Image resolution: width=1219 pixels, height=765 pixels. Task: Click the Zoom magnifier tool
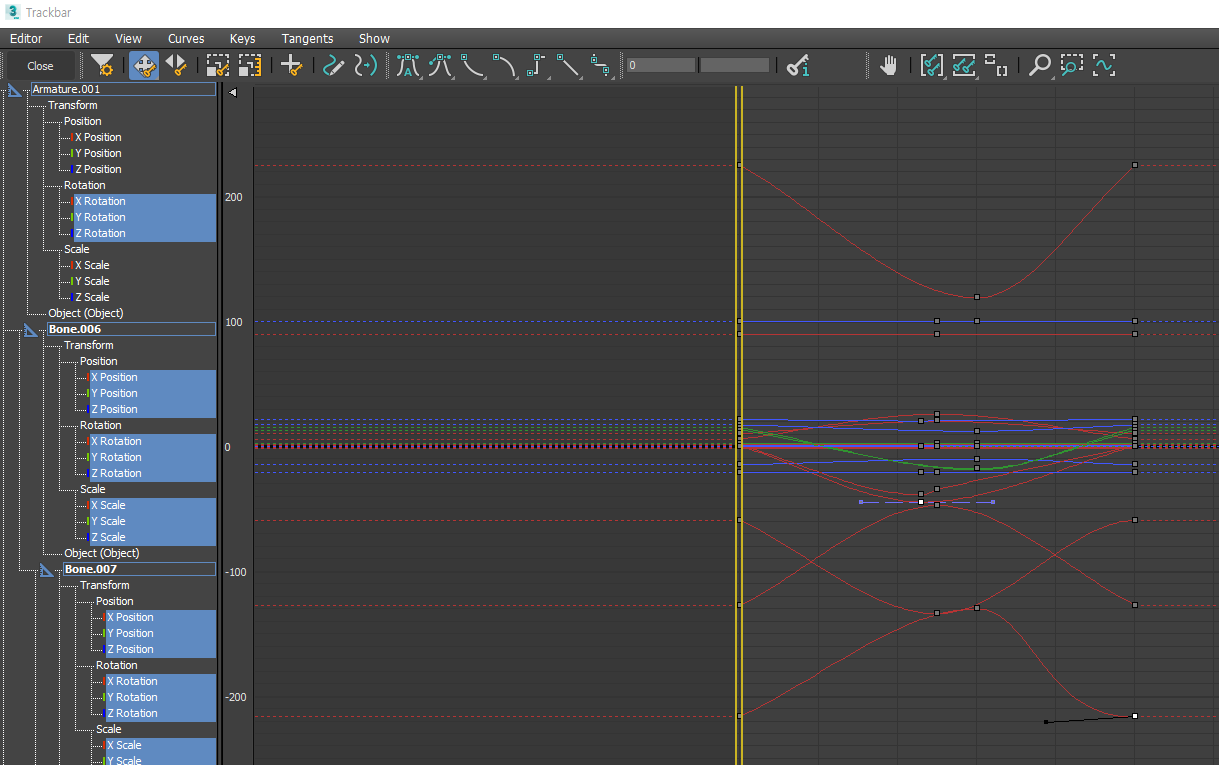[x=1040, y=66]
